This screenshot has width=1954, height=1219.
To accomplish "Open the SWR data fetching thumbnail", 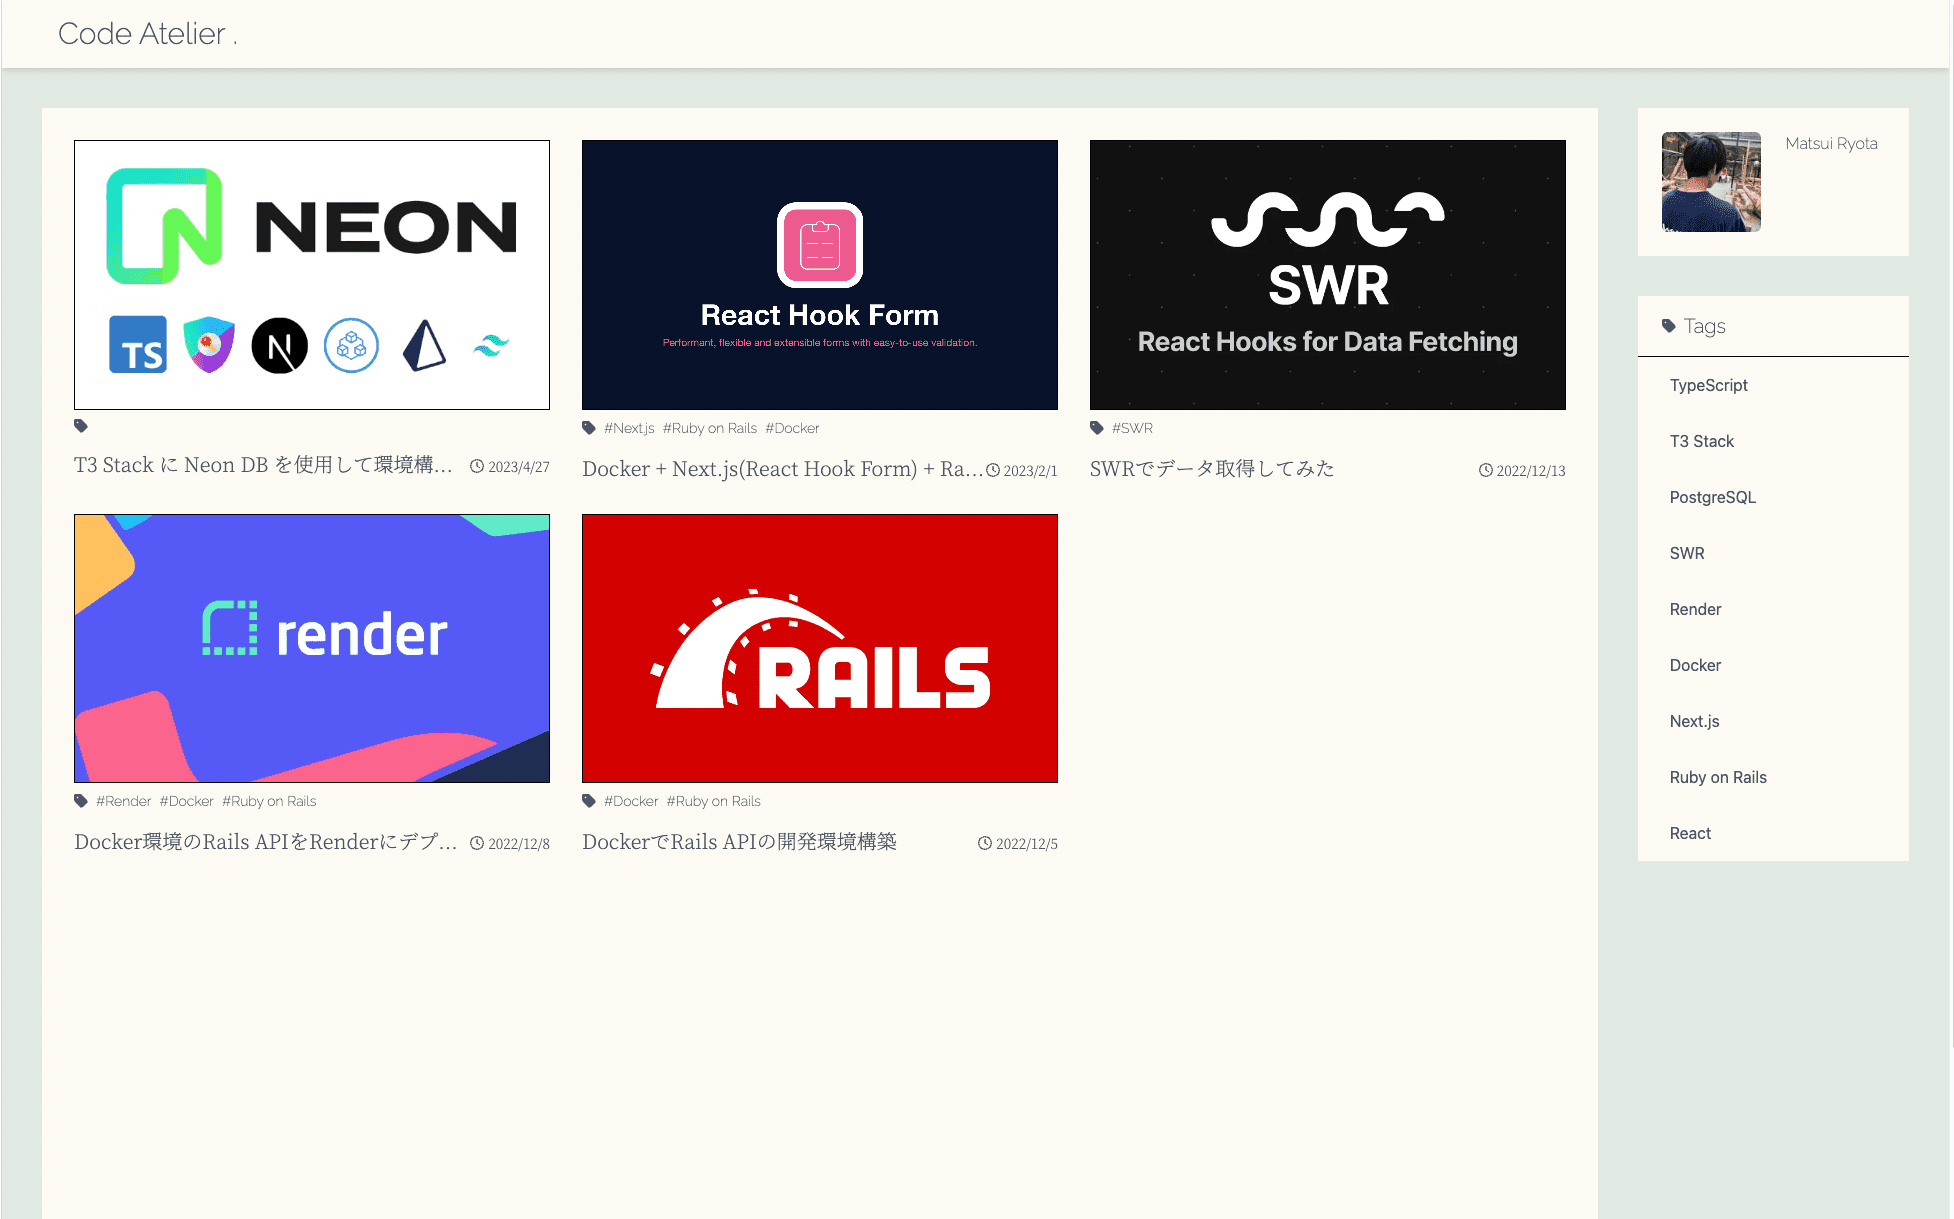I will (x=1327, y=275).
